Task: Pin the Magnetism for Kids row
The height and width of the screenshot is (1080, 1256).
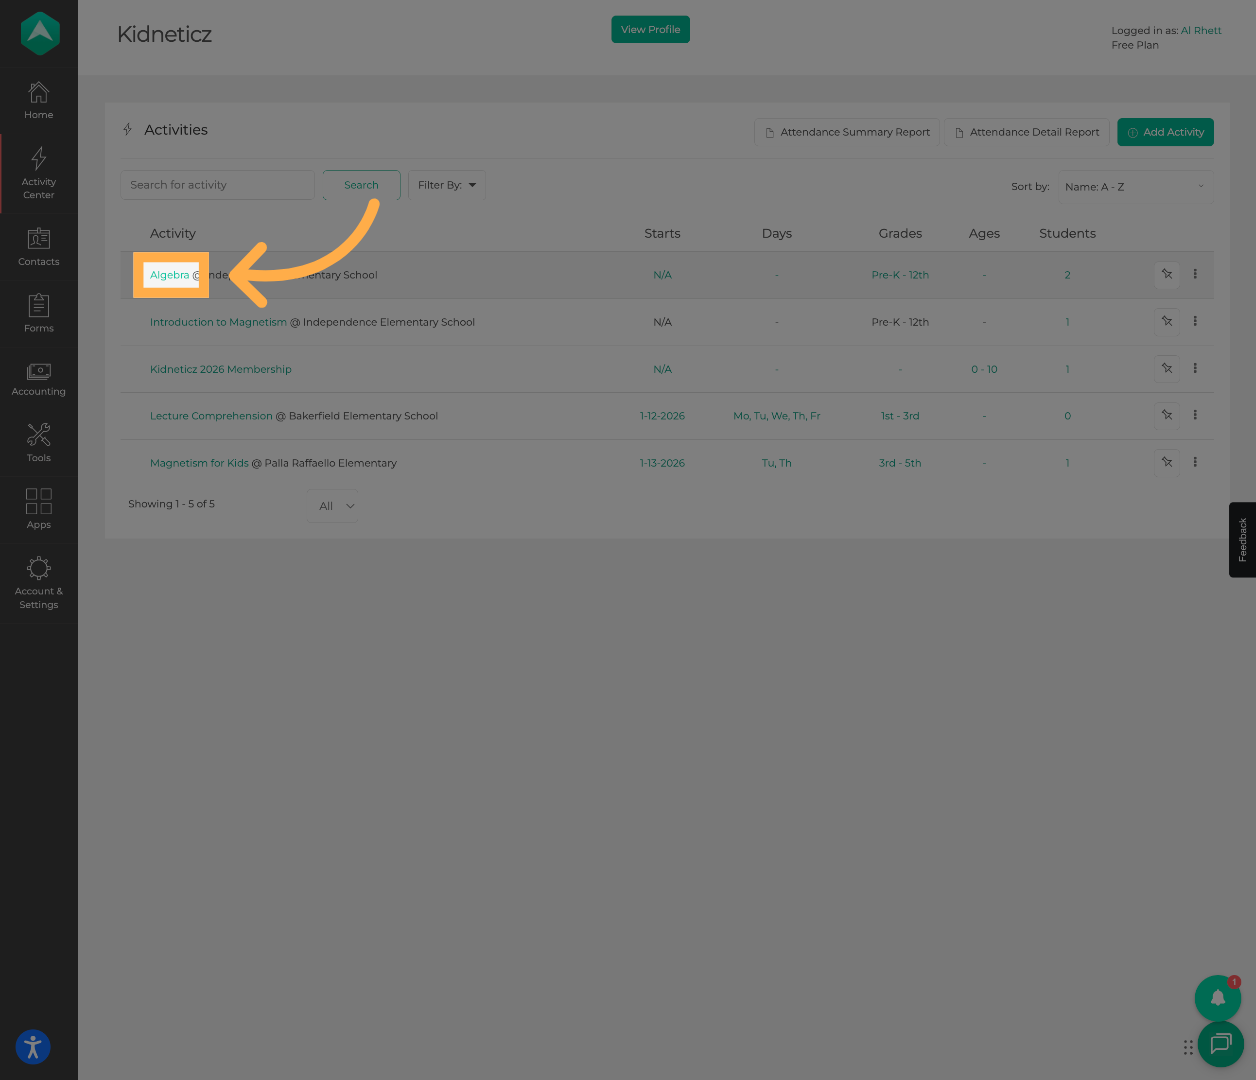Action: click(x=1167, y=462)
